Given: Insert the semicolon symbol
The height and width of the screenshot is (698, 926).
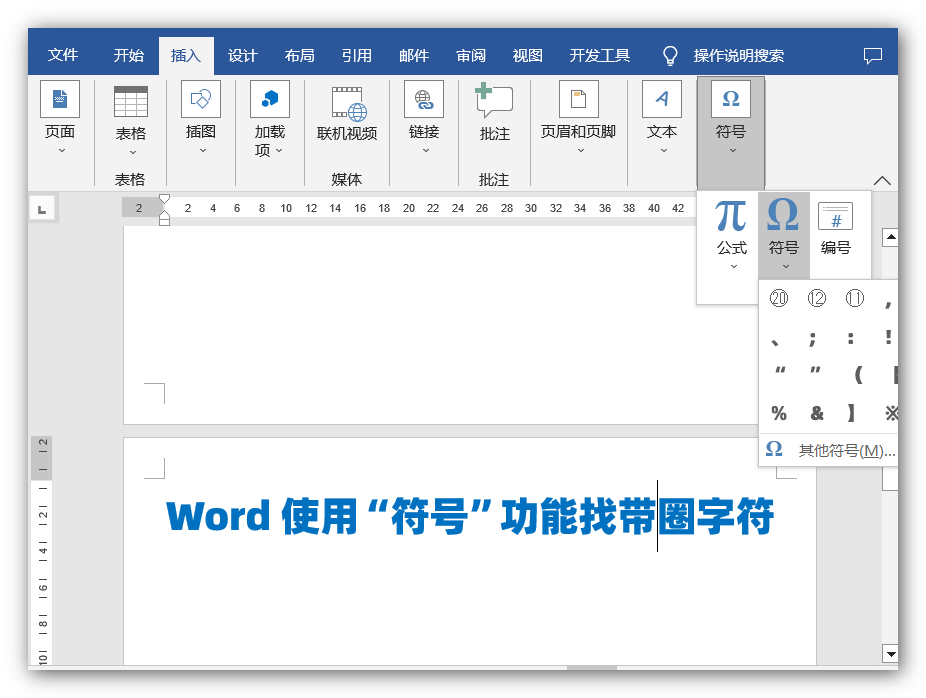Looking at the screenshot, I should [813, 338].
